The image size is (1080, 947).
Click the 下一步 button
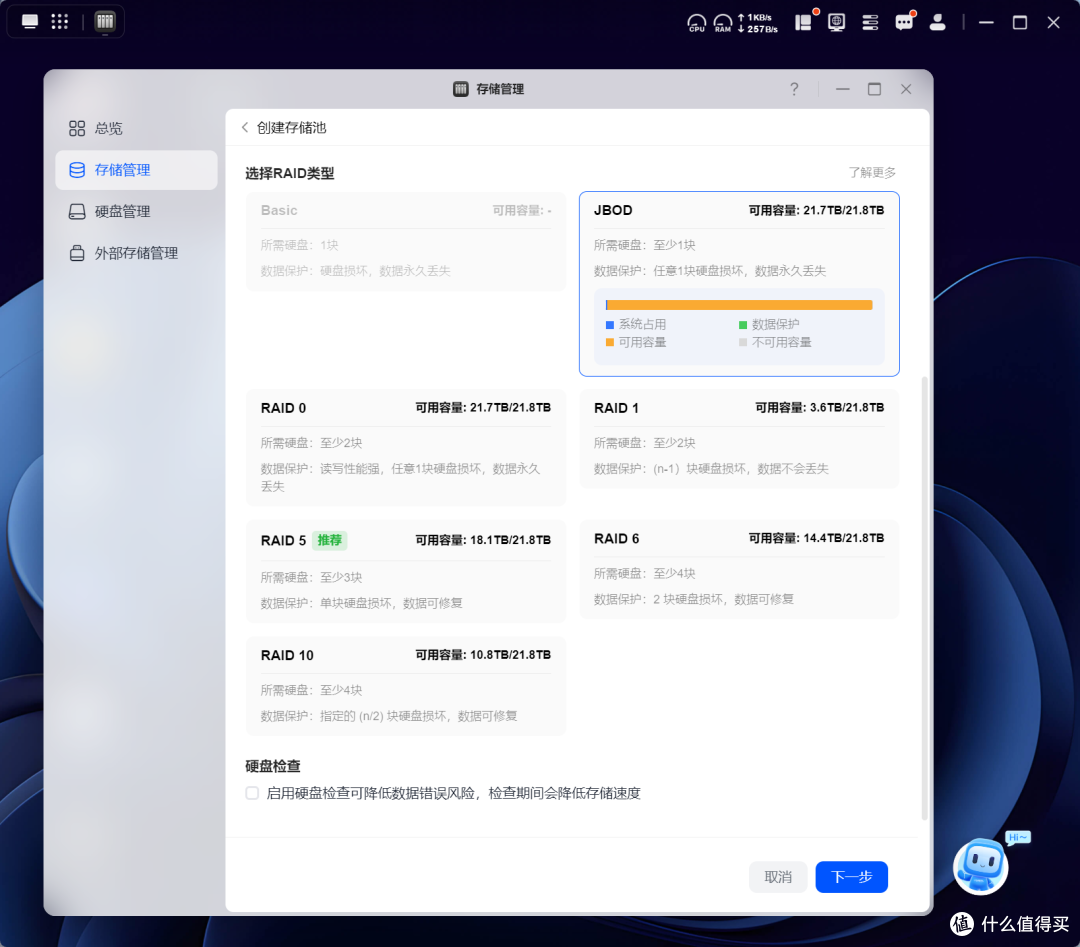tap(851, 877)
